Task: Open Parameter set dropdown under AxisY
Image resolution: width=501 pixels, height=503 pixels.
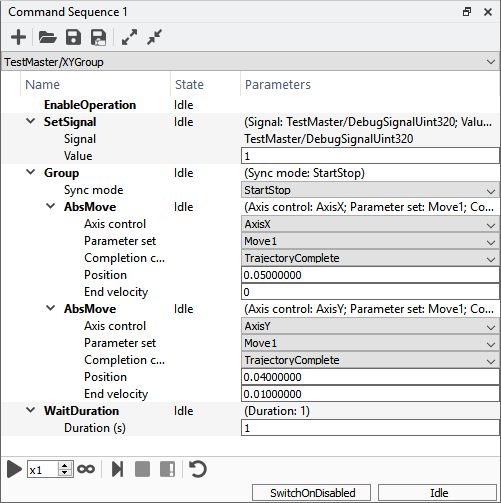Action: click(x=370, y=343)
